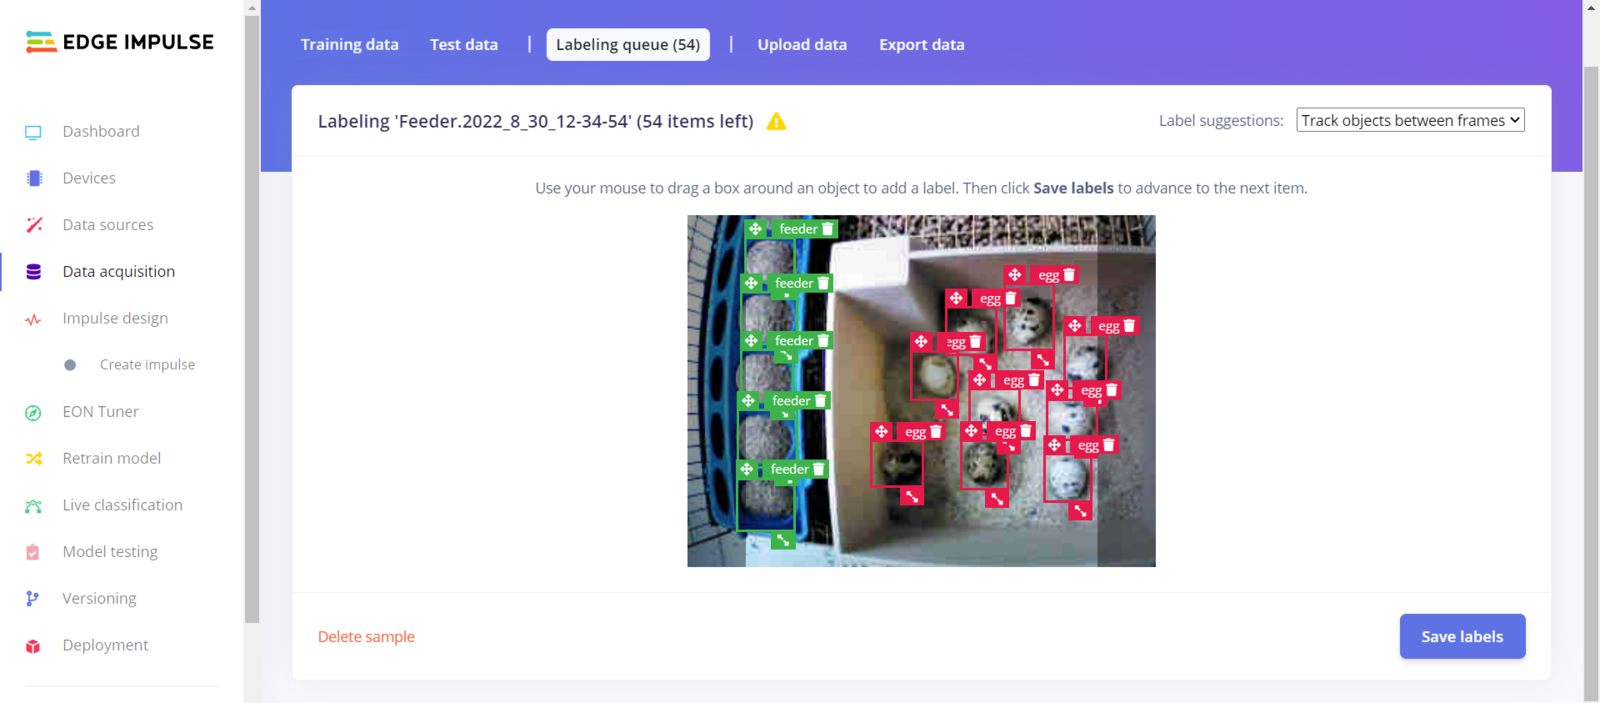Click the Dashboard monitor icon

[33, 132]
